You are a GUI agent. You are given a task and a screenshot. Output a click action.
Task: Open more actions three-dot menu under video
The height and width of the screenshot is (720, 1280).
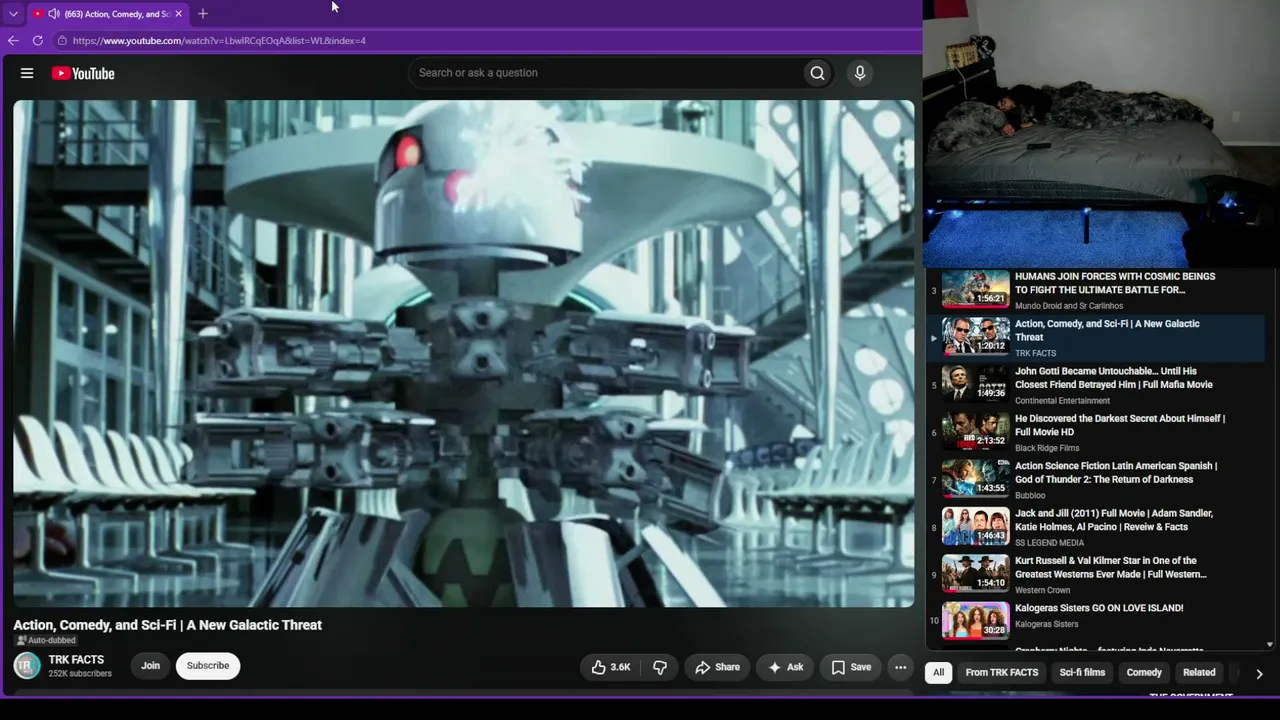tap(900, 667)
